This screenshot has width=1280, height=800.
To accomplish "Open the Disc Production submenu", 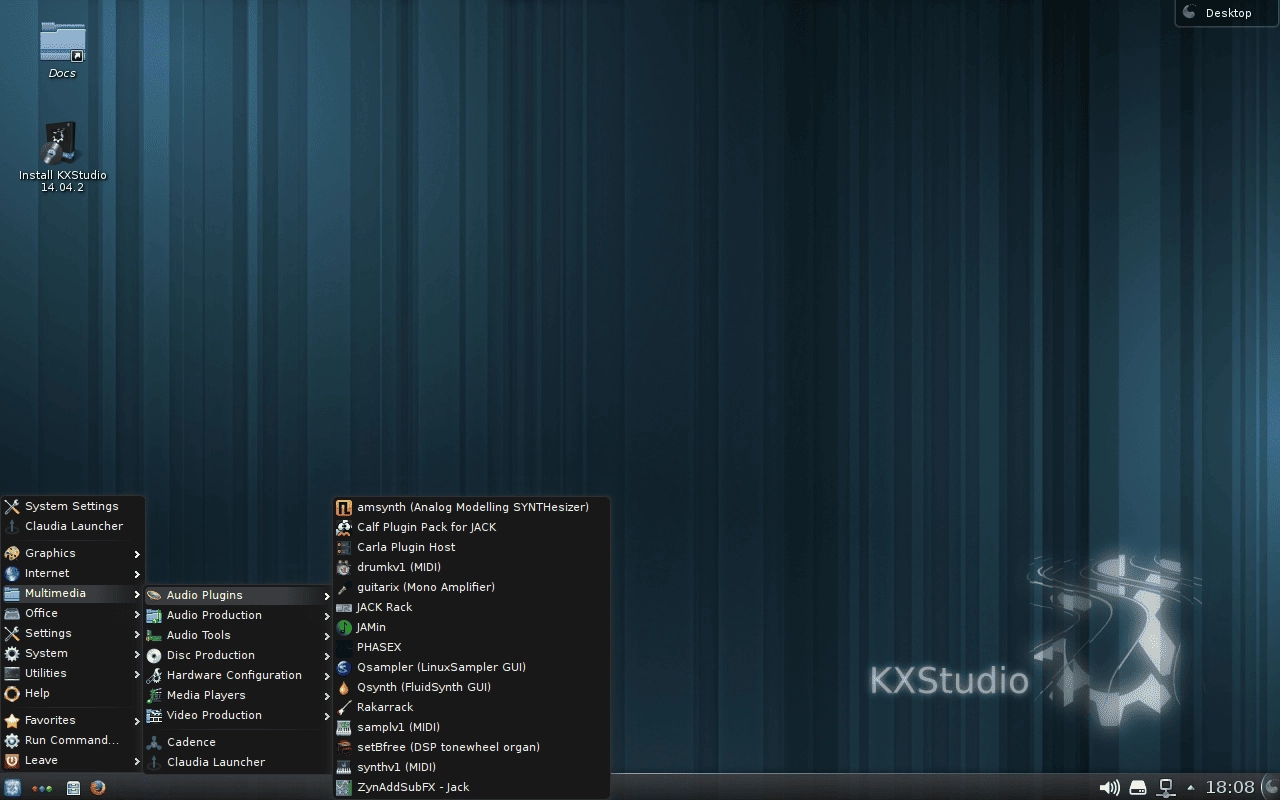I will point(238,655).
